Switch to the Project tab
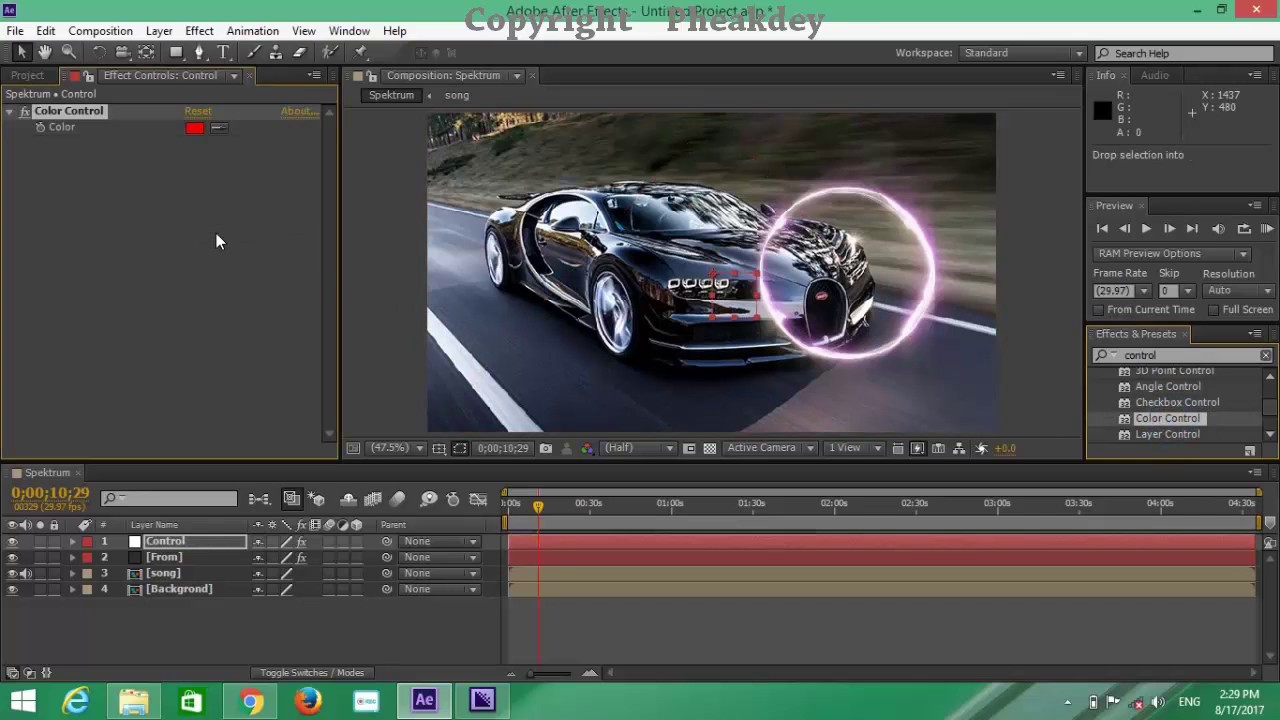Viewport: 1280px width, 720px height. tap(27, 75)
